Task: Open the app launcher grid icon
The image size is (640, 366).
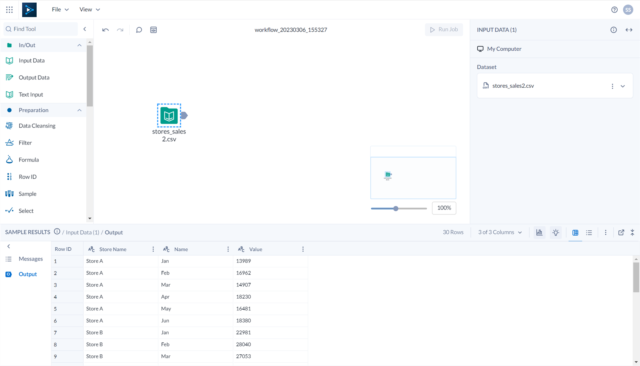Action: pyautogui.click(x=9, y=9)
